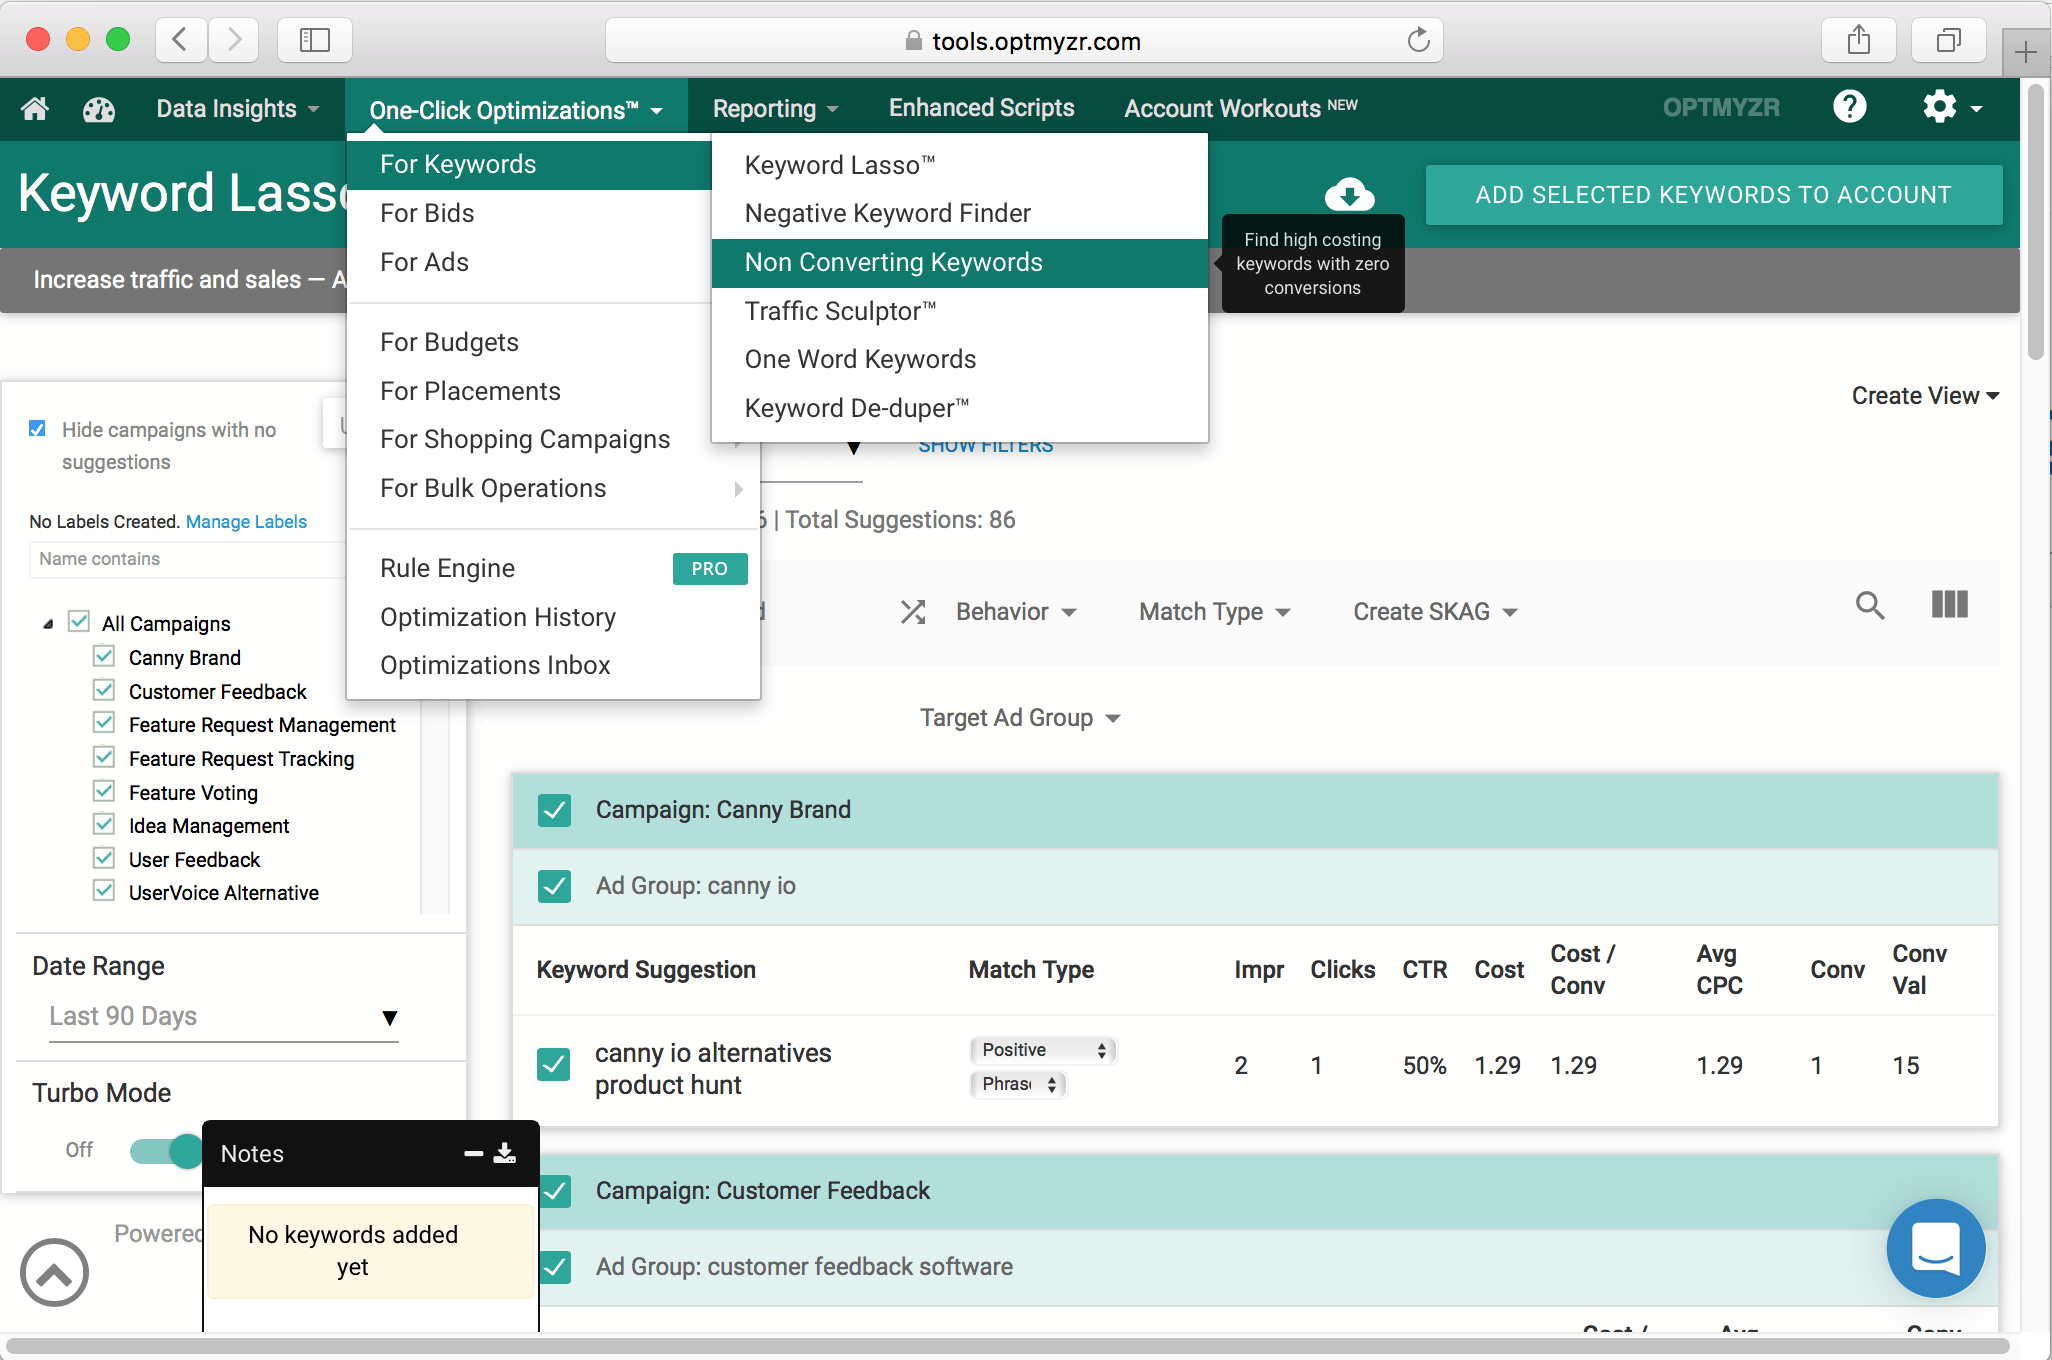The height and width of the screenshot is (1360, 2052).
Task: Uncheck Hide campaigns with no suggestions
Action: coord(38,429)
